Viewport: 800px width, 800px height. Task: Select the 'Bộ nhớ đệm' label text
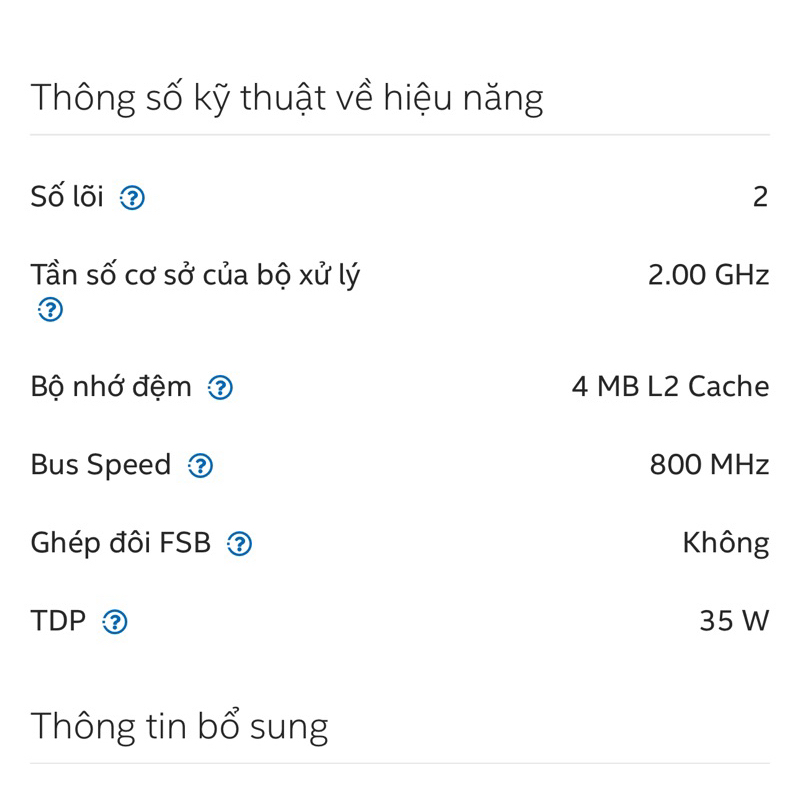click(111, 387)
